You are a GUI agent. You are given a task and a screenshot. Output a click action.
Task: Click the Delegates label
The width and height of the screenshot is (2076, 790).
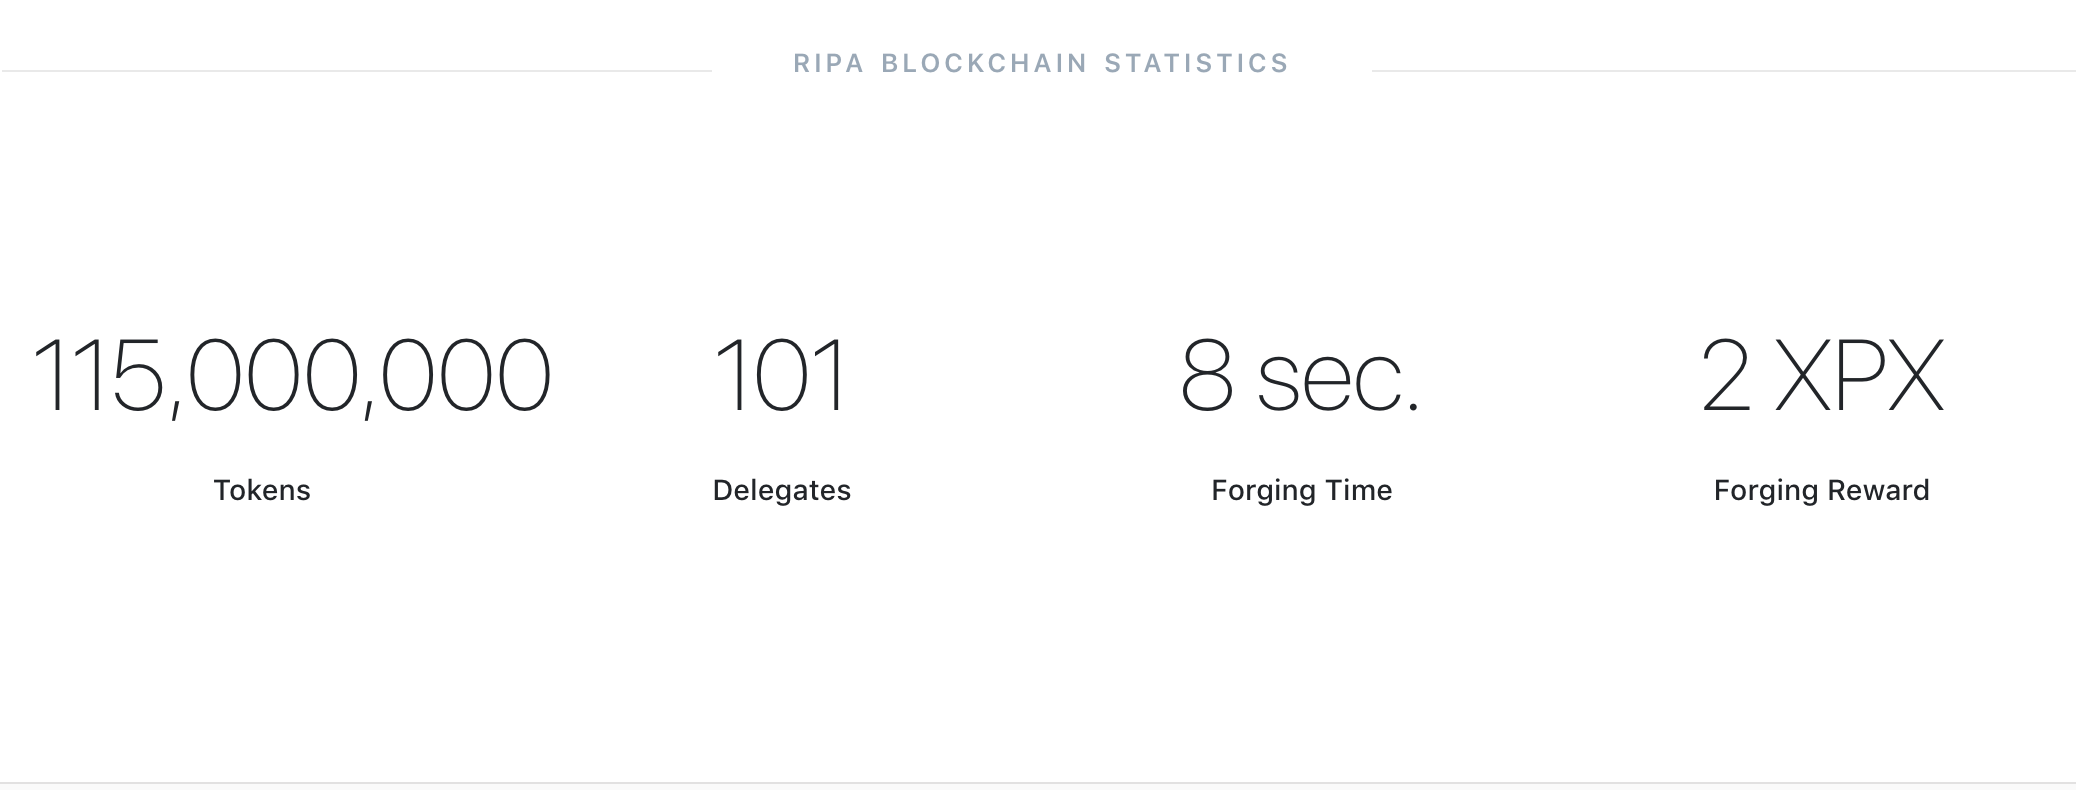(781, 490)
